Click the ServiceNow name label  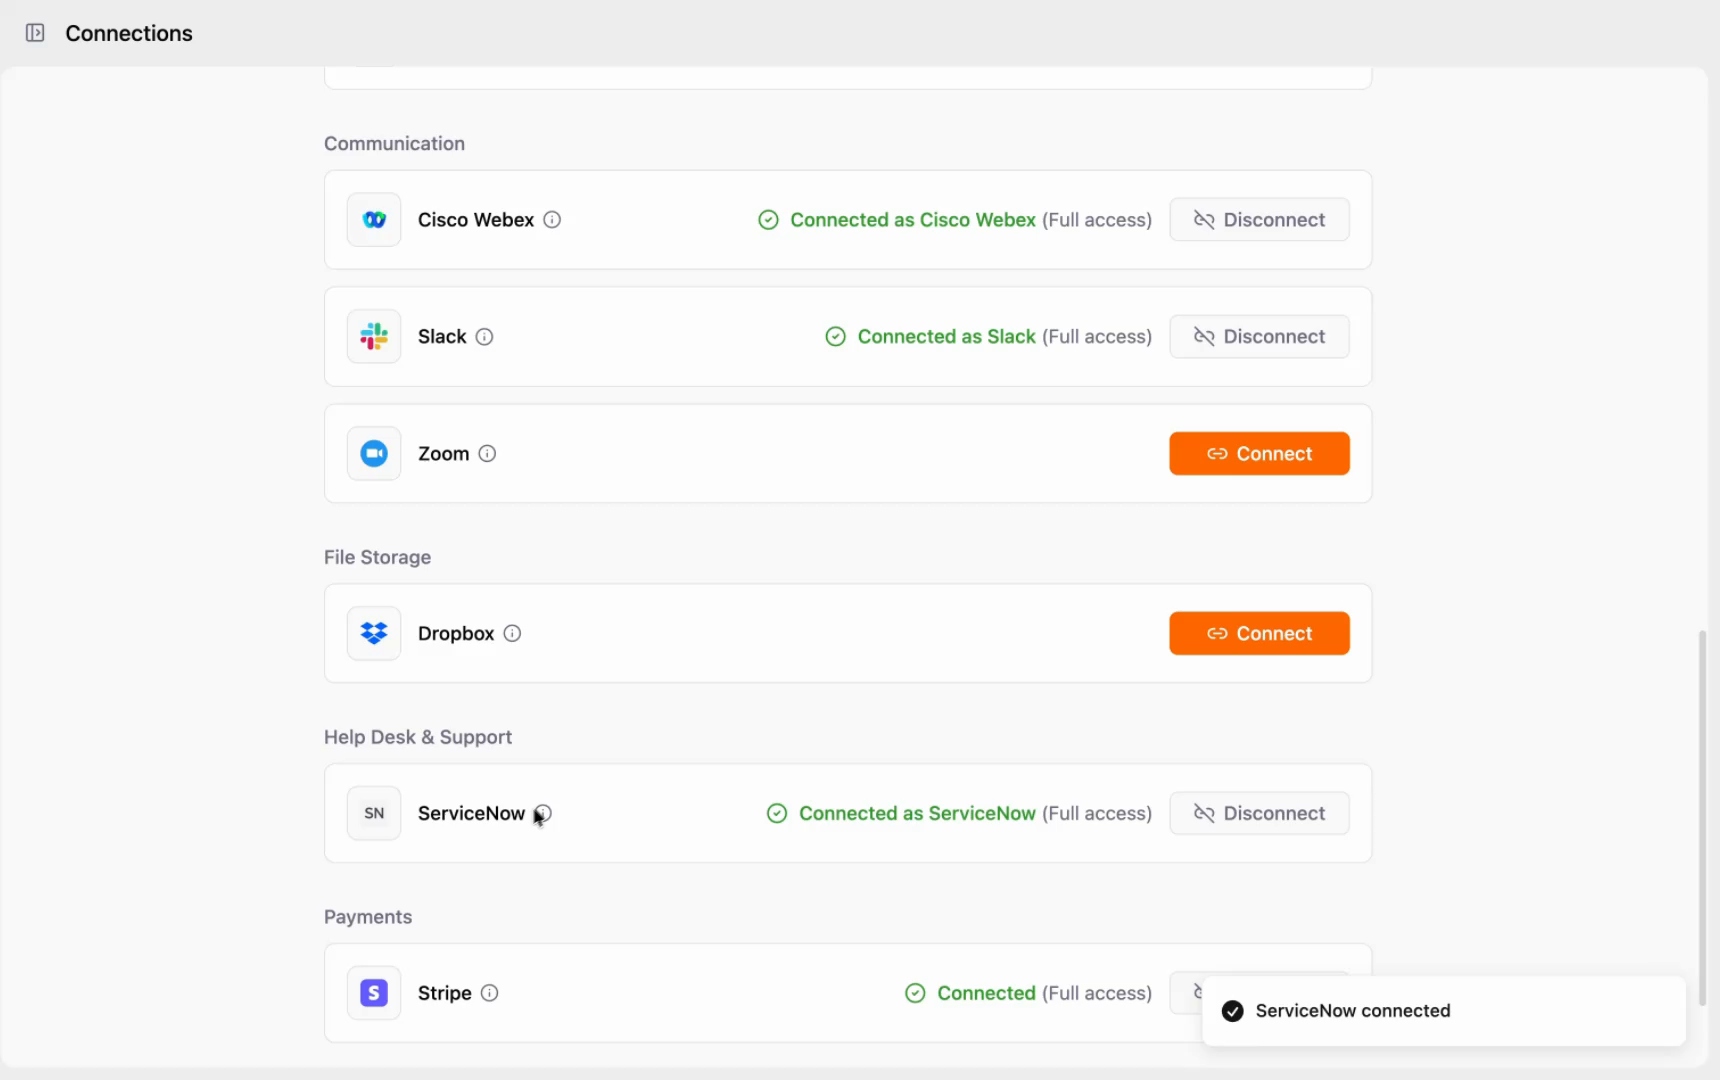(471, 814)
